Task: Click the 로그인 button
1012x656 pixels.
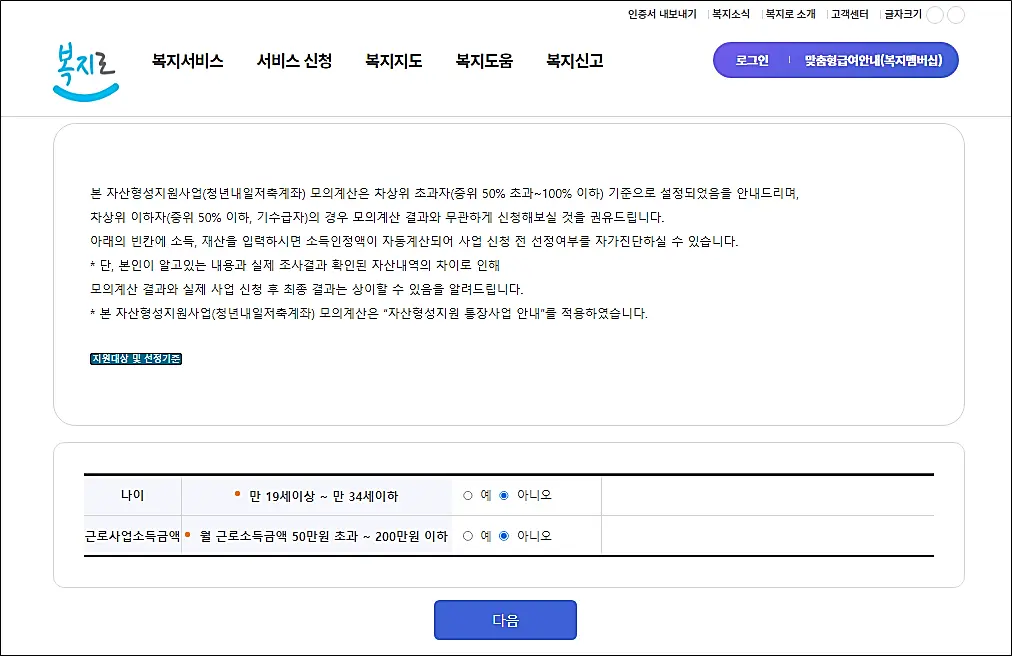Action: pos(750,60)
